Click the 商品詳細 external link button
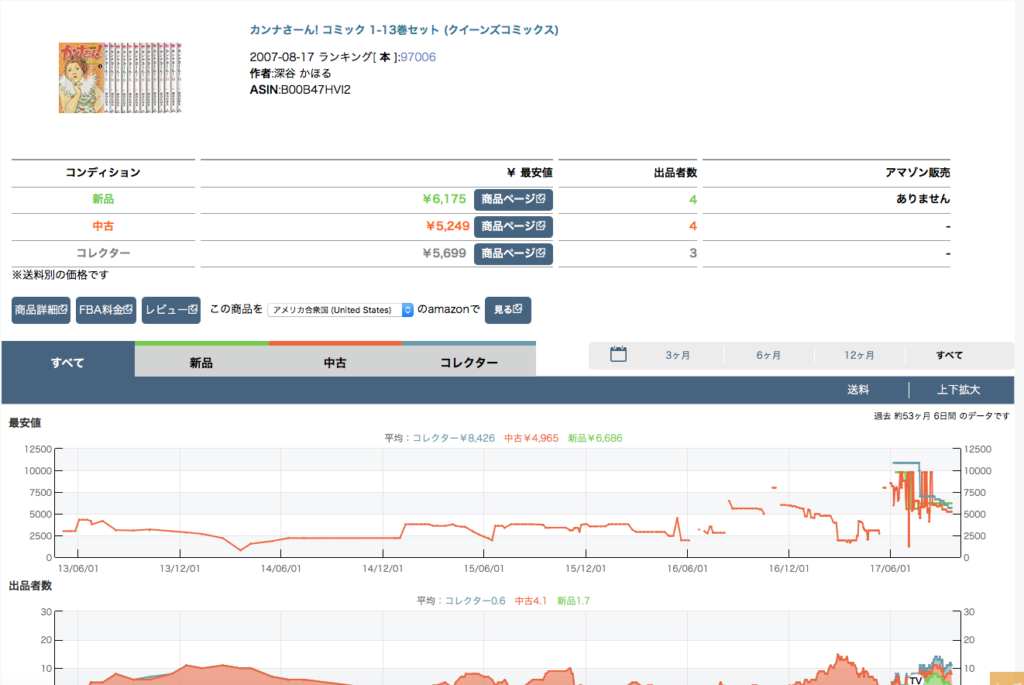 pyautogui.click(x=41, y=310)
